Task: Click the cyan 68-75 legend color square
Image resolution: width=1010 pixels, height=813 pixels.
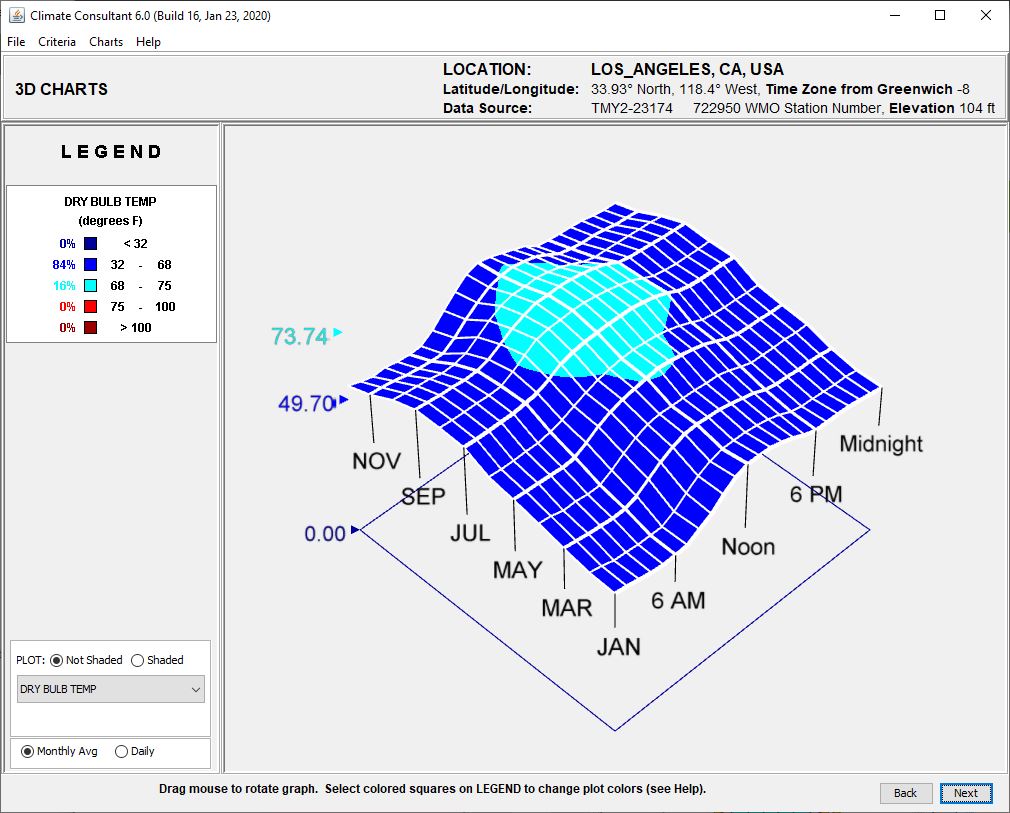Action: tap(90, 286)
